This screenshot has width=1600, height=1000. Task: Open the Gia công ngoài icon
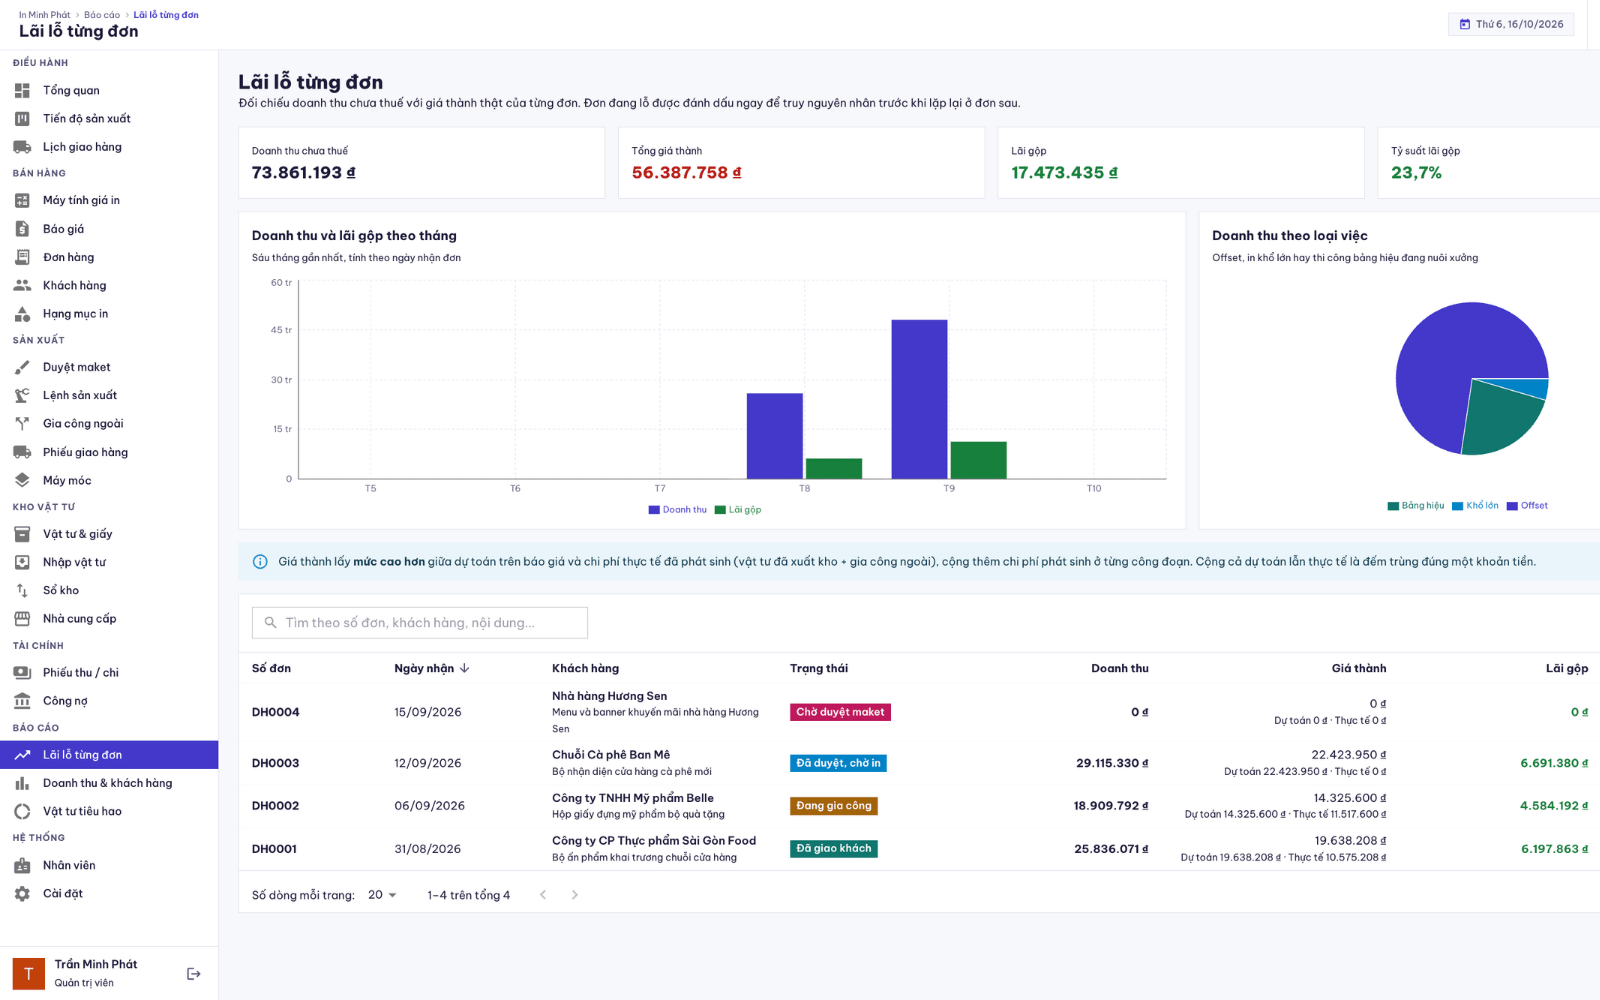[22, 424]
